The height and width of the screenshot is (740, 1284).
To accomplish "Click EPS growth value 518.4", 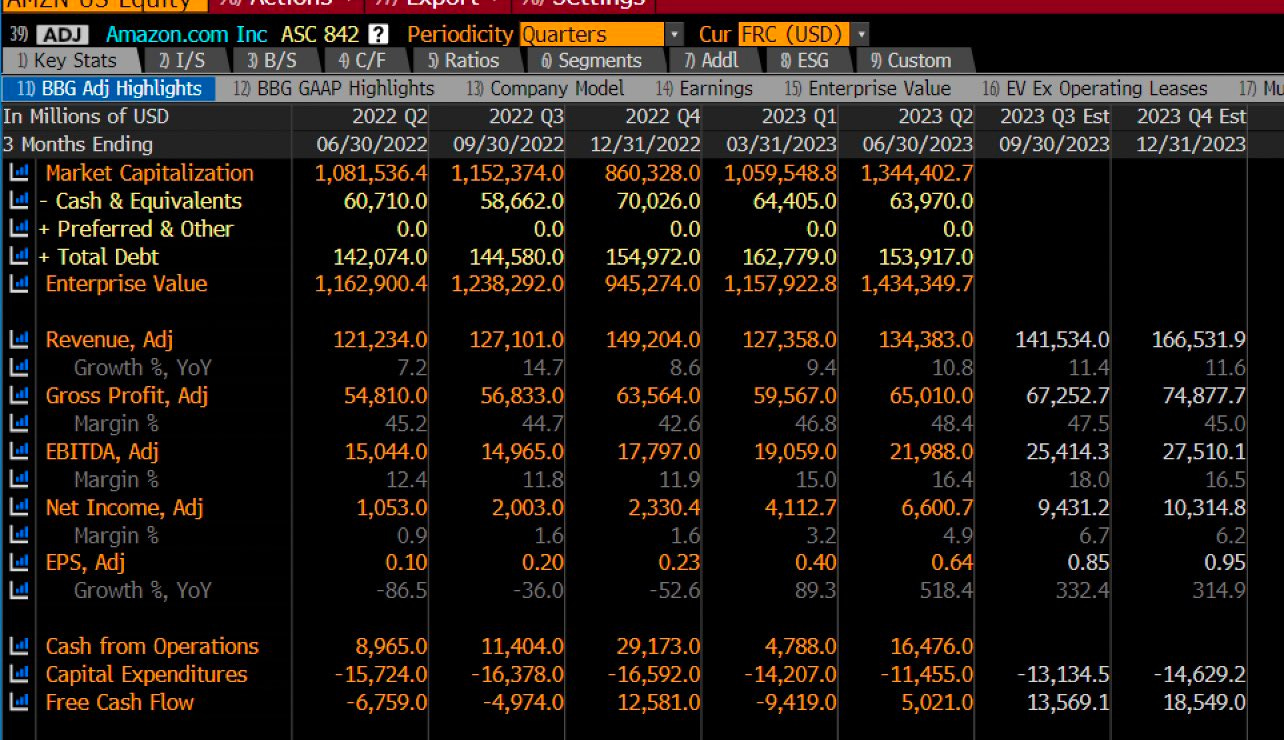I will pos(947,591).
